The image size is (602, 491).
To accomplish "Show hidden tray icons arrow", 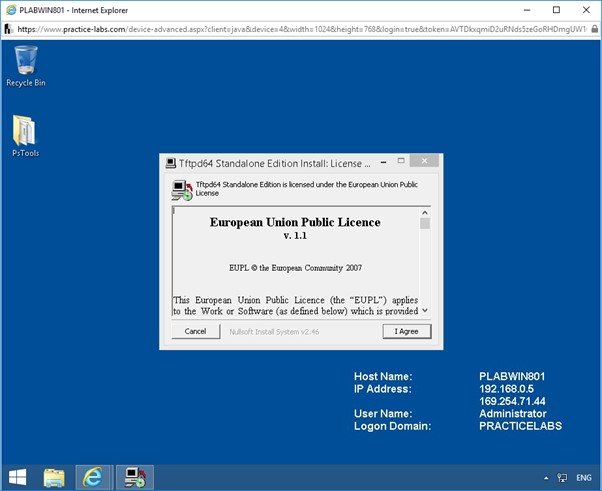I will point(546,478).
